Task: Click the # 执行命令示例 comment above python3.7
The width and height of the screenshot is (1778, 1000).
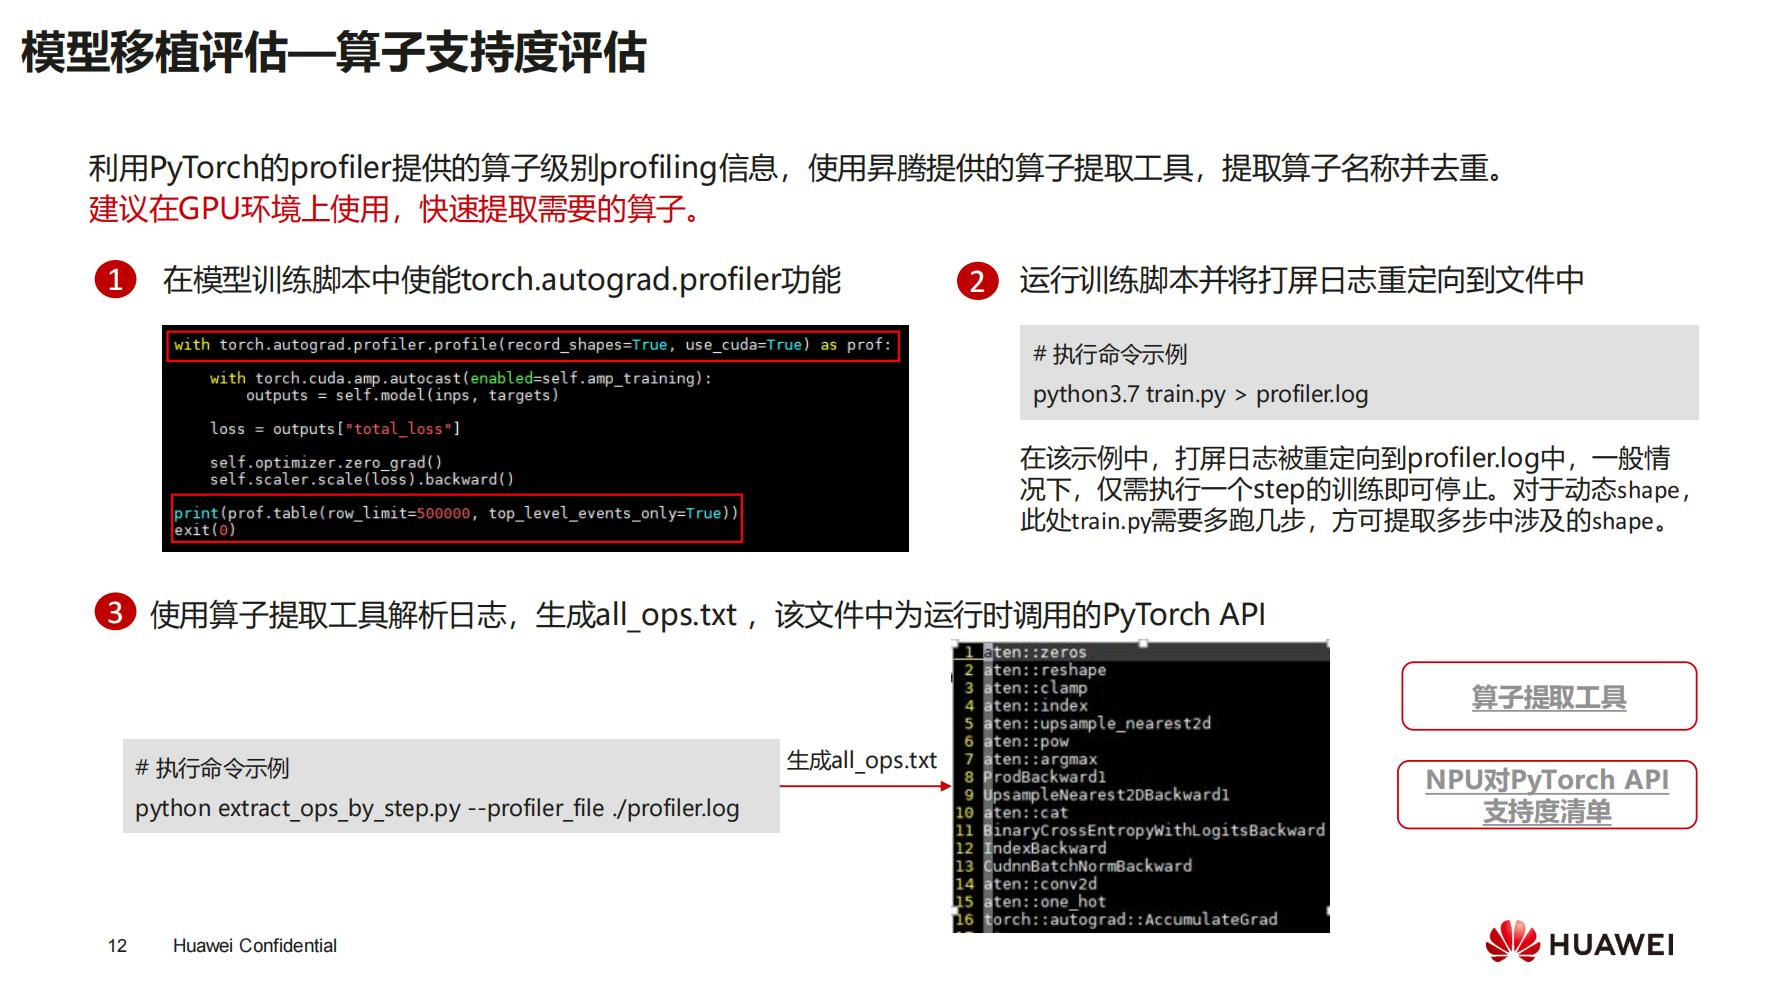Action: coord(1110,354)
